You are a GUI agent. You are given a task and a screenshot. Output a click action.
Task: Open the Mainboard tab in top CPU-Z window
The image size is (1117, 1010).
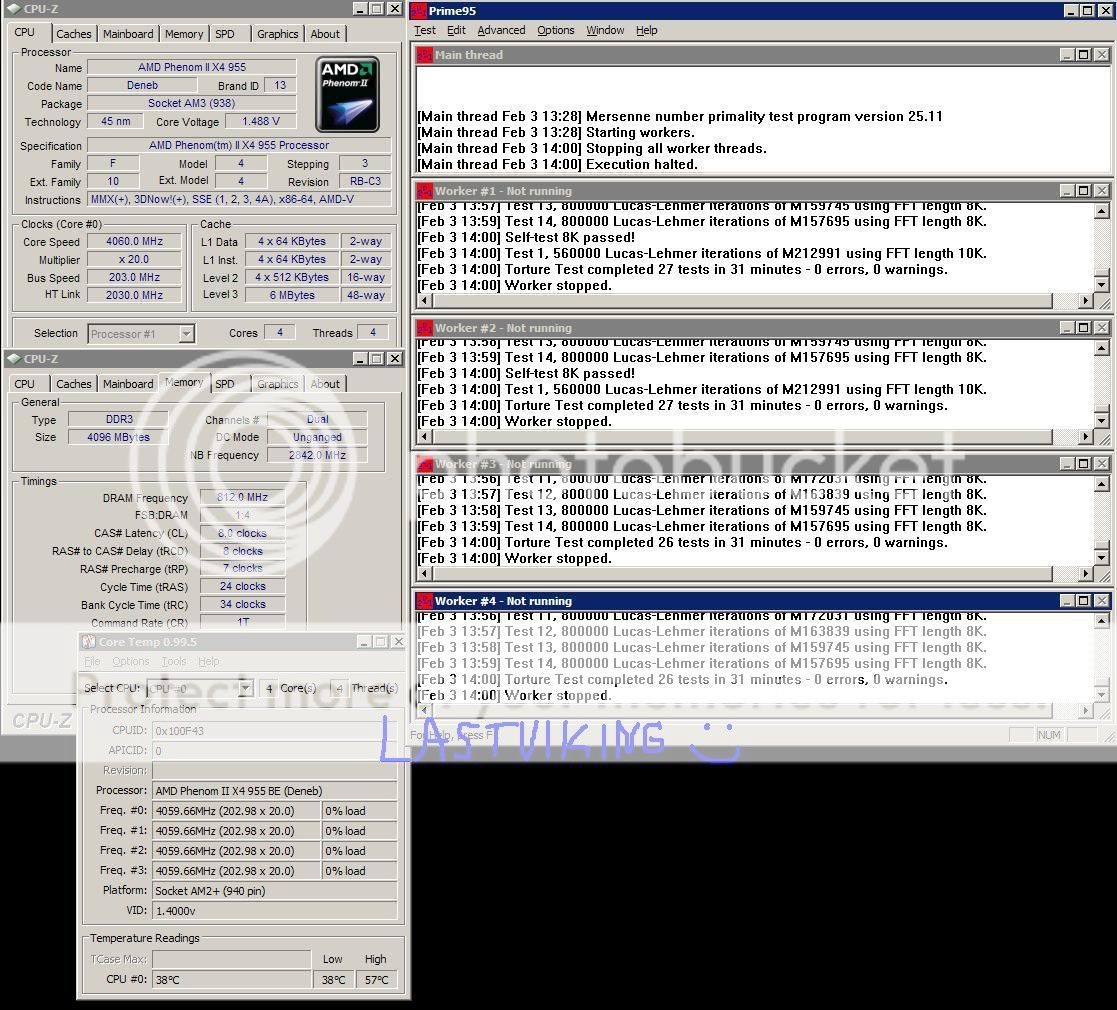pyautogui.click(x=128, y=34)
